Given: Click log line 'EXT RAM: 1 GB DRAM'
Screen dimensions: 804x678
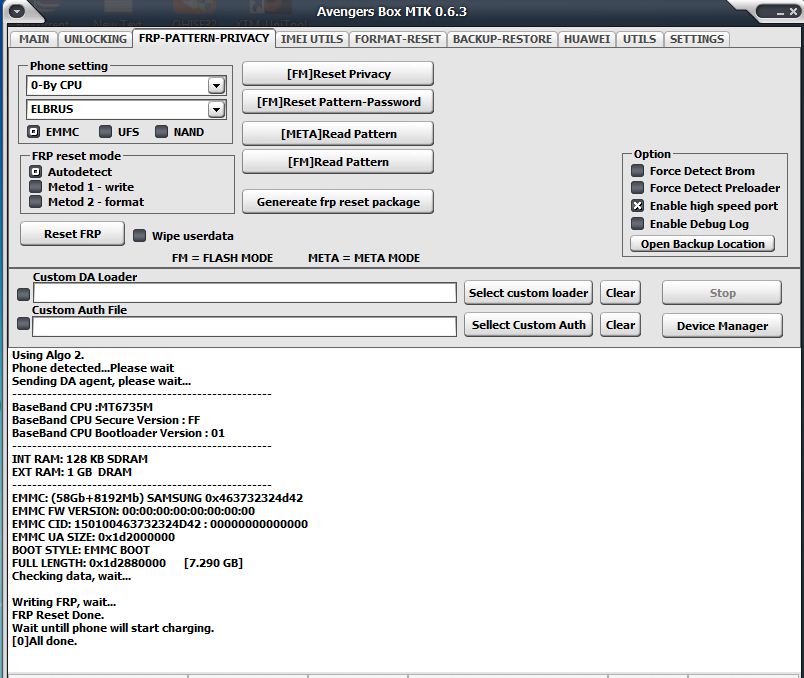Looking at the screenshot, I should [72, 472].
